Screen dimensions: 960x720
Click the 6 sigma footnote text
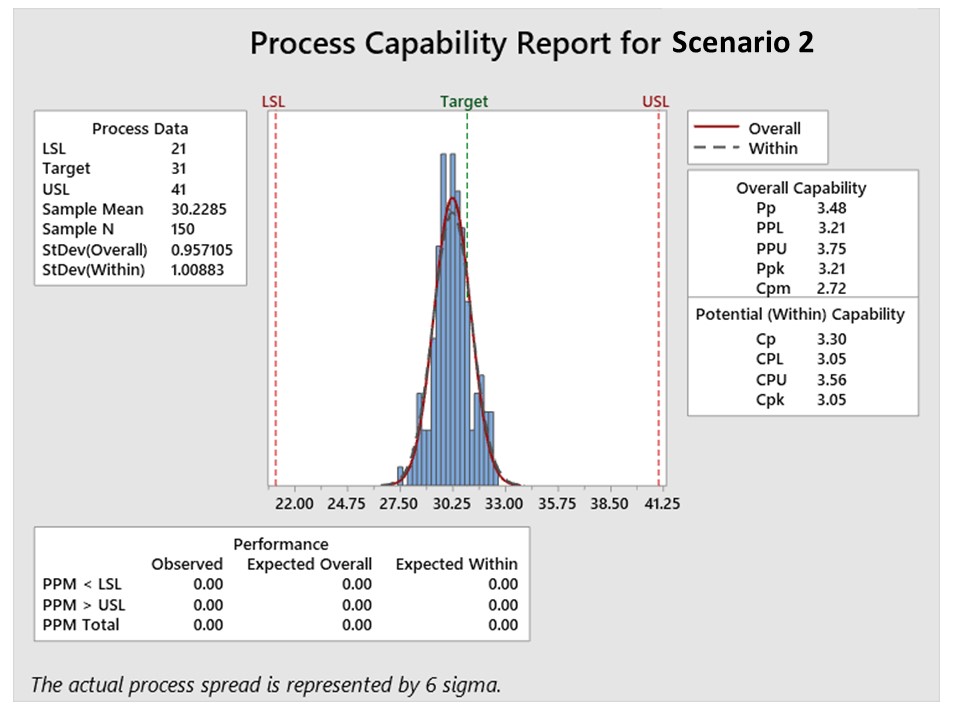click(x=266, y=685)
